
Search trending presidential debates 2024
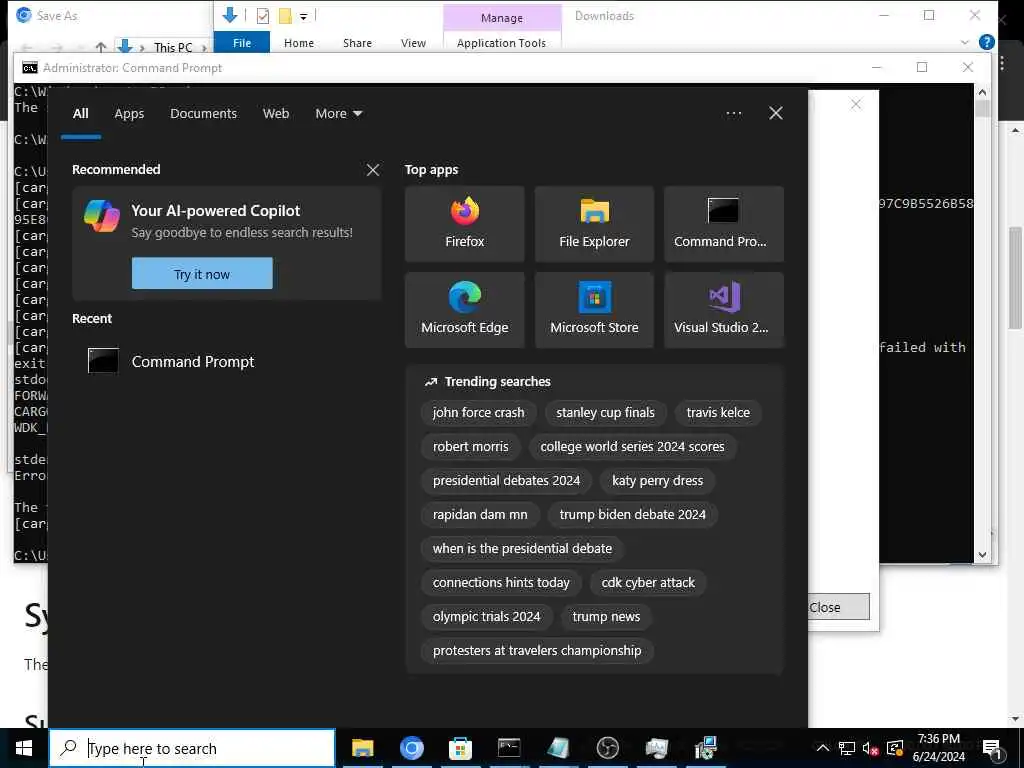506,481
